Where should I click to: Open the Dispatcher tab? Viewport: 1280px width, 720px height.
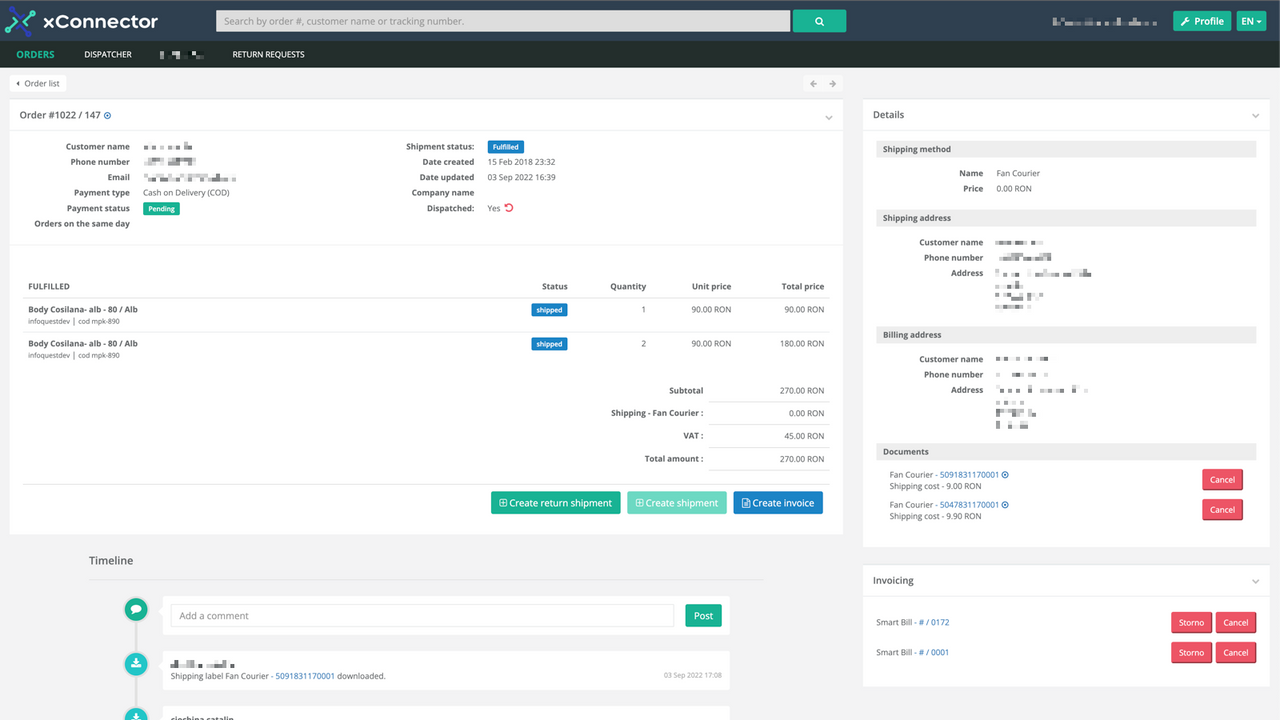(x=108, y=55)
